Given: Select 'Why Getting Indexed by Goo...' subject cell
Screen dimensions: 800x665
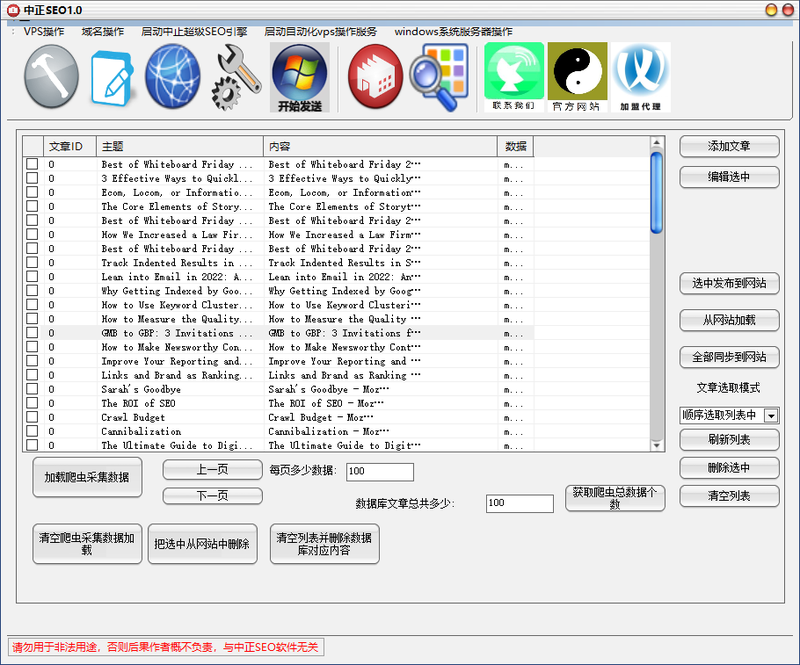Looking at the screenshot, I should [180, 290].
